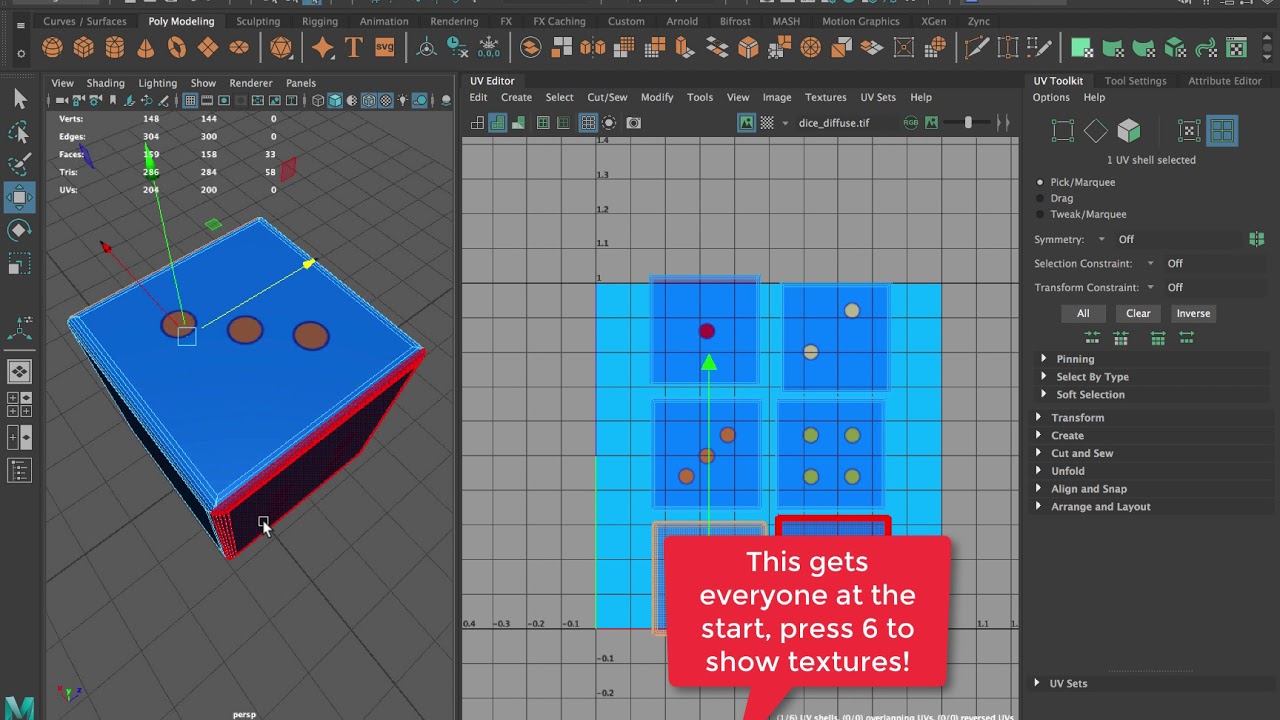The image size is (1280, 720).
Task: Create a polygon cube from the shelf
Action: 83,47
